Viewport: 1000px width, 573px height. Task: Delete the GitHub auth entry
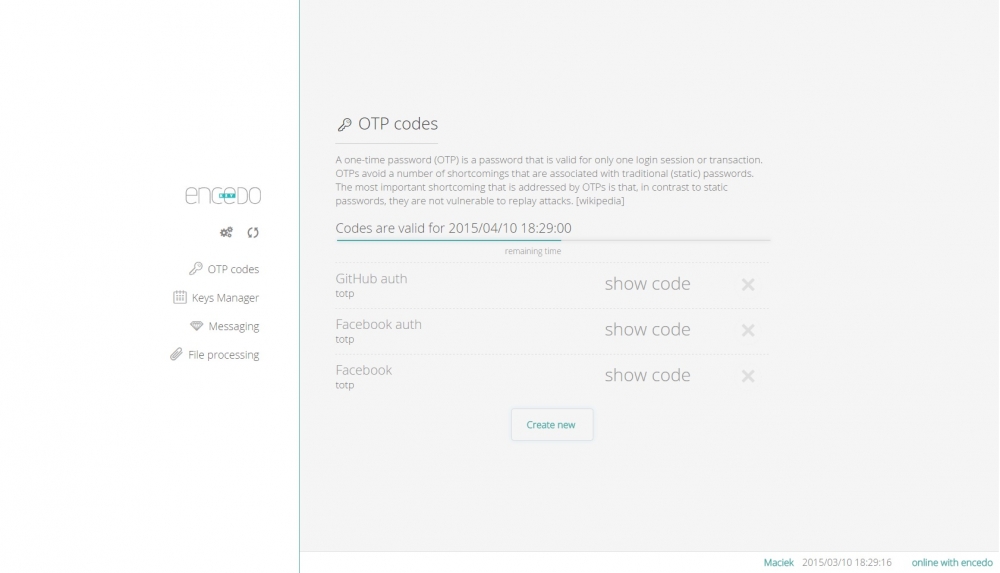click(x=748, y=285)
